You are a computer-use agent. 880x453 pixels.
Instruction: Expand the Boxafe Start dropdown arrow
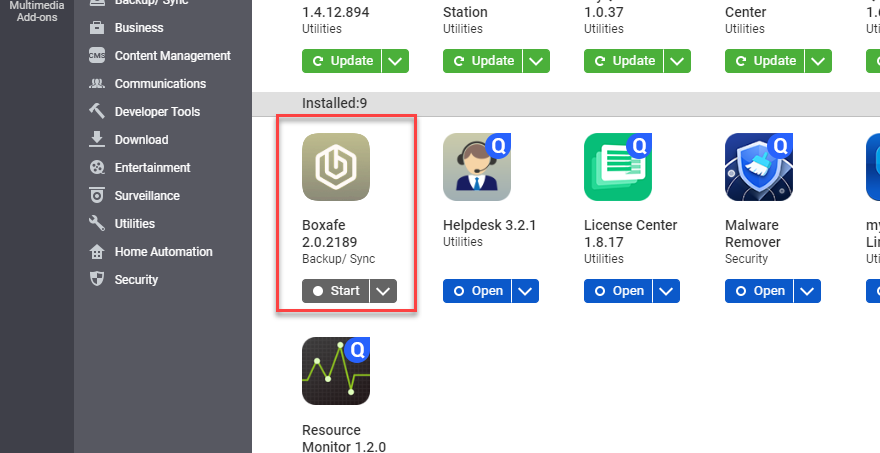(384, 291)
